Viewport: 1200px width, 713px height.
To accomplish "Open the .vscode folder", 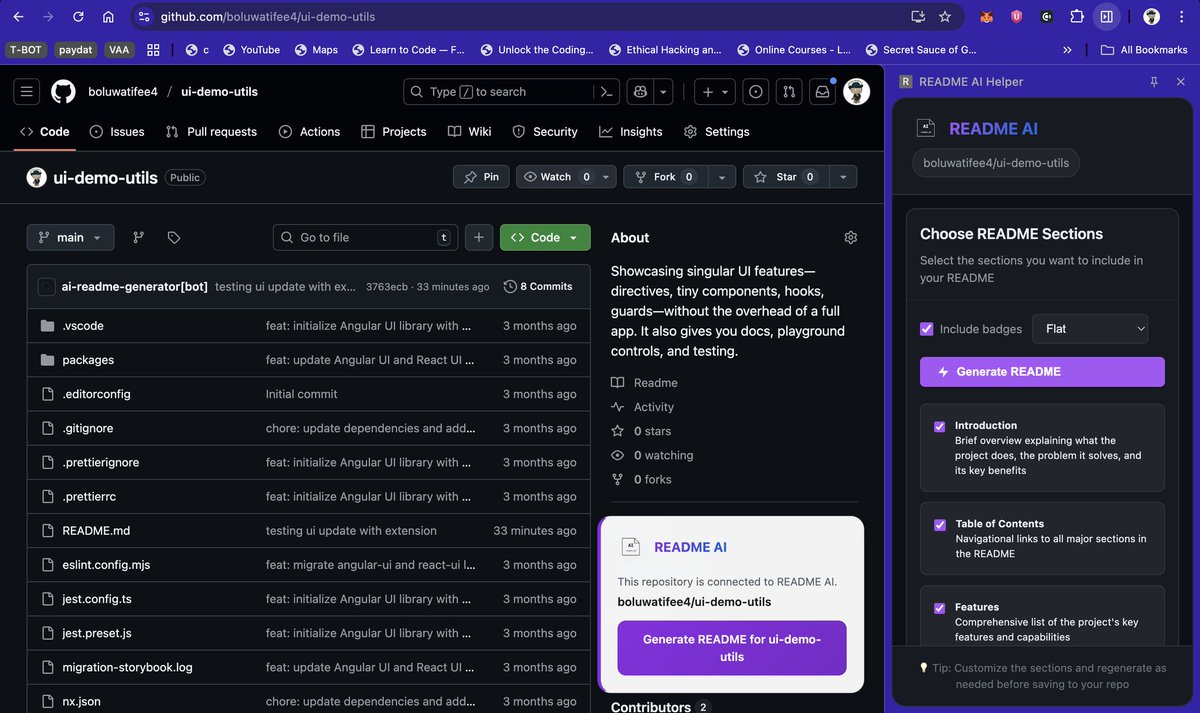I will pos(83,326).
